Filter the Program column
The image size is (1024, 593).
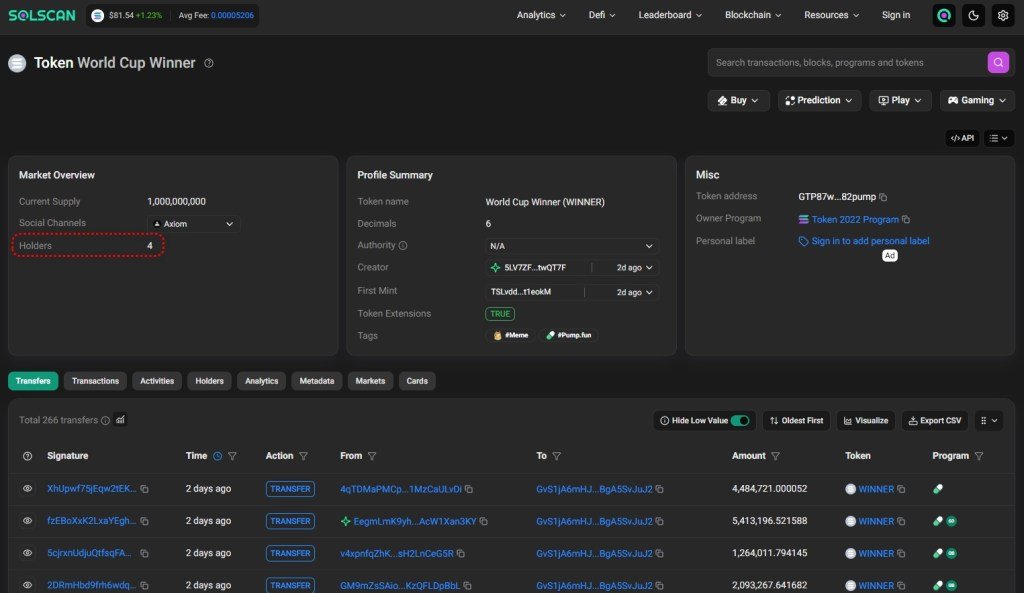(x=978, y=456)
